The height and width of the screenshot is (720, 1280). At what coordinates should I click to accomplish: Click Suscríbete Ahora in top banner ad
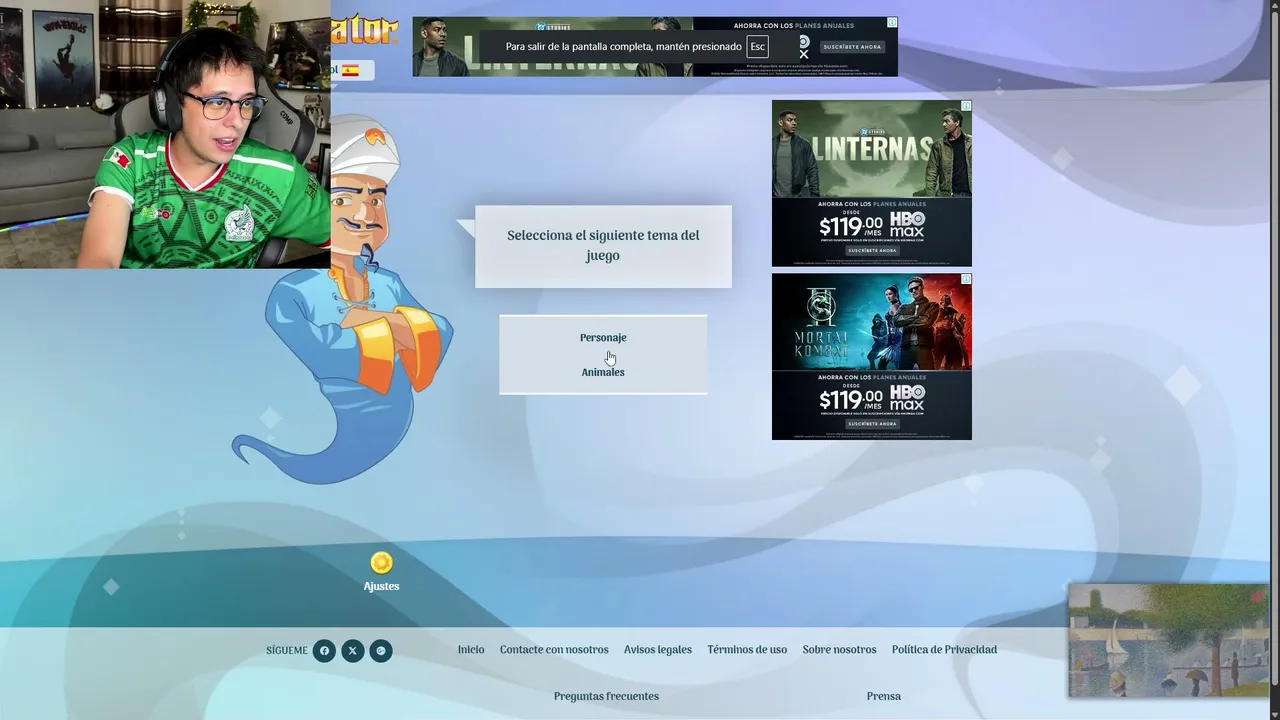[x=853, y=47]
